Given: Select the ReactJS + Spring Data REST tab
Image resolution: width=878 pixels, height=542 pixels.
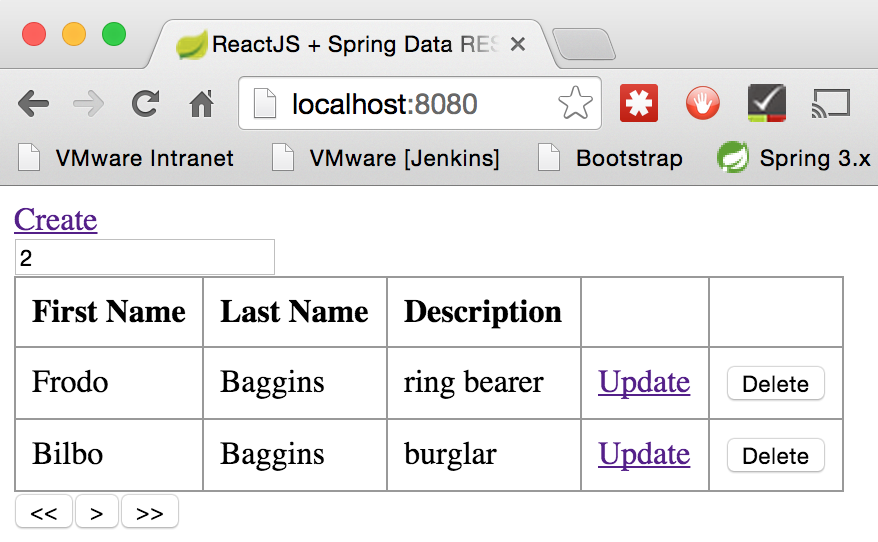Looking at the screenshot, I should (340, 45).
